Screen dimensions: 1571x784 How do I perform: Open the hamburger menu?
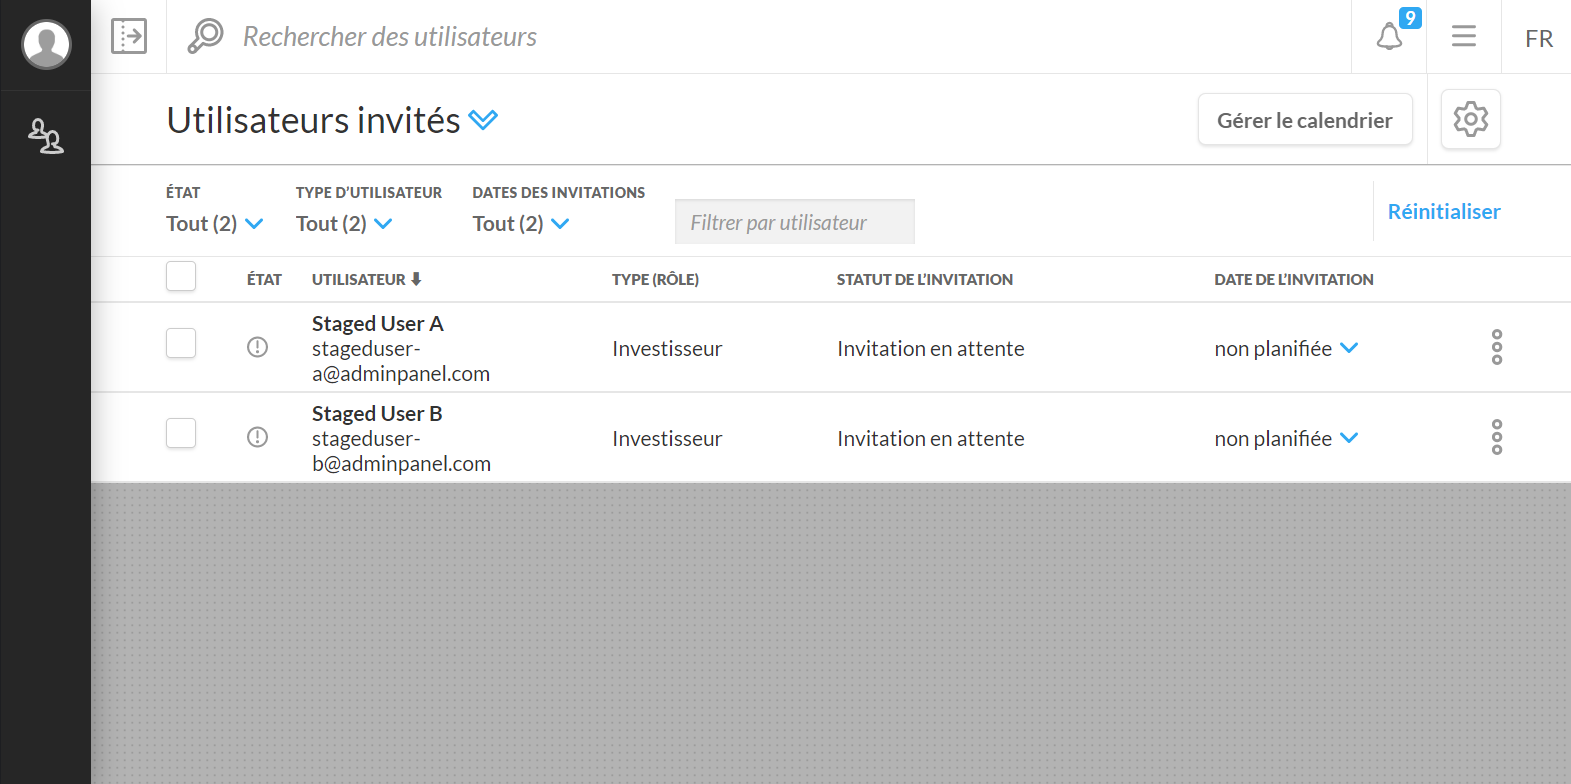click(1464, 37)
